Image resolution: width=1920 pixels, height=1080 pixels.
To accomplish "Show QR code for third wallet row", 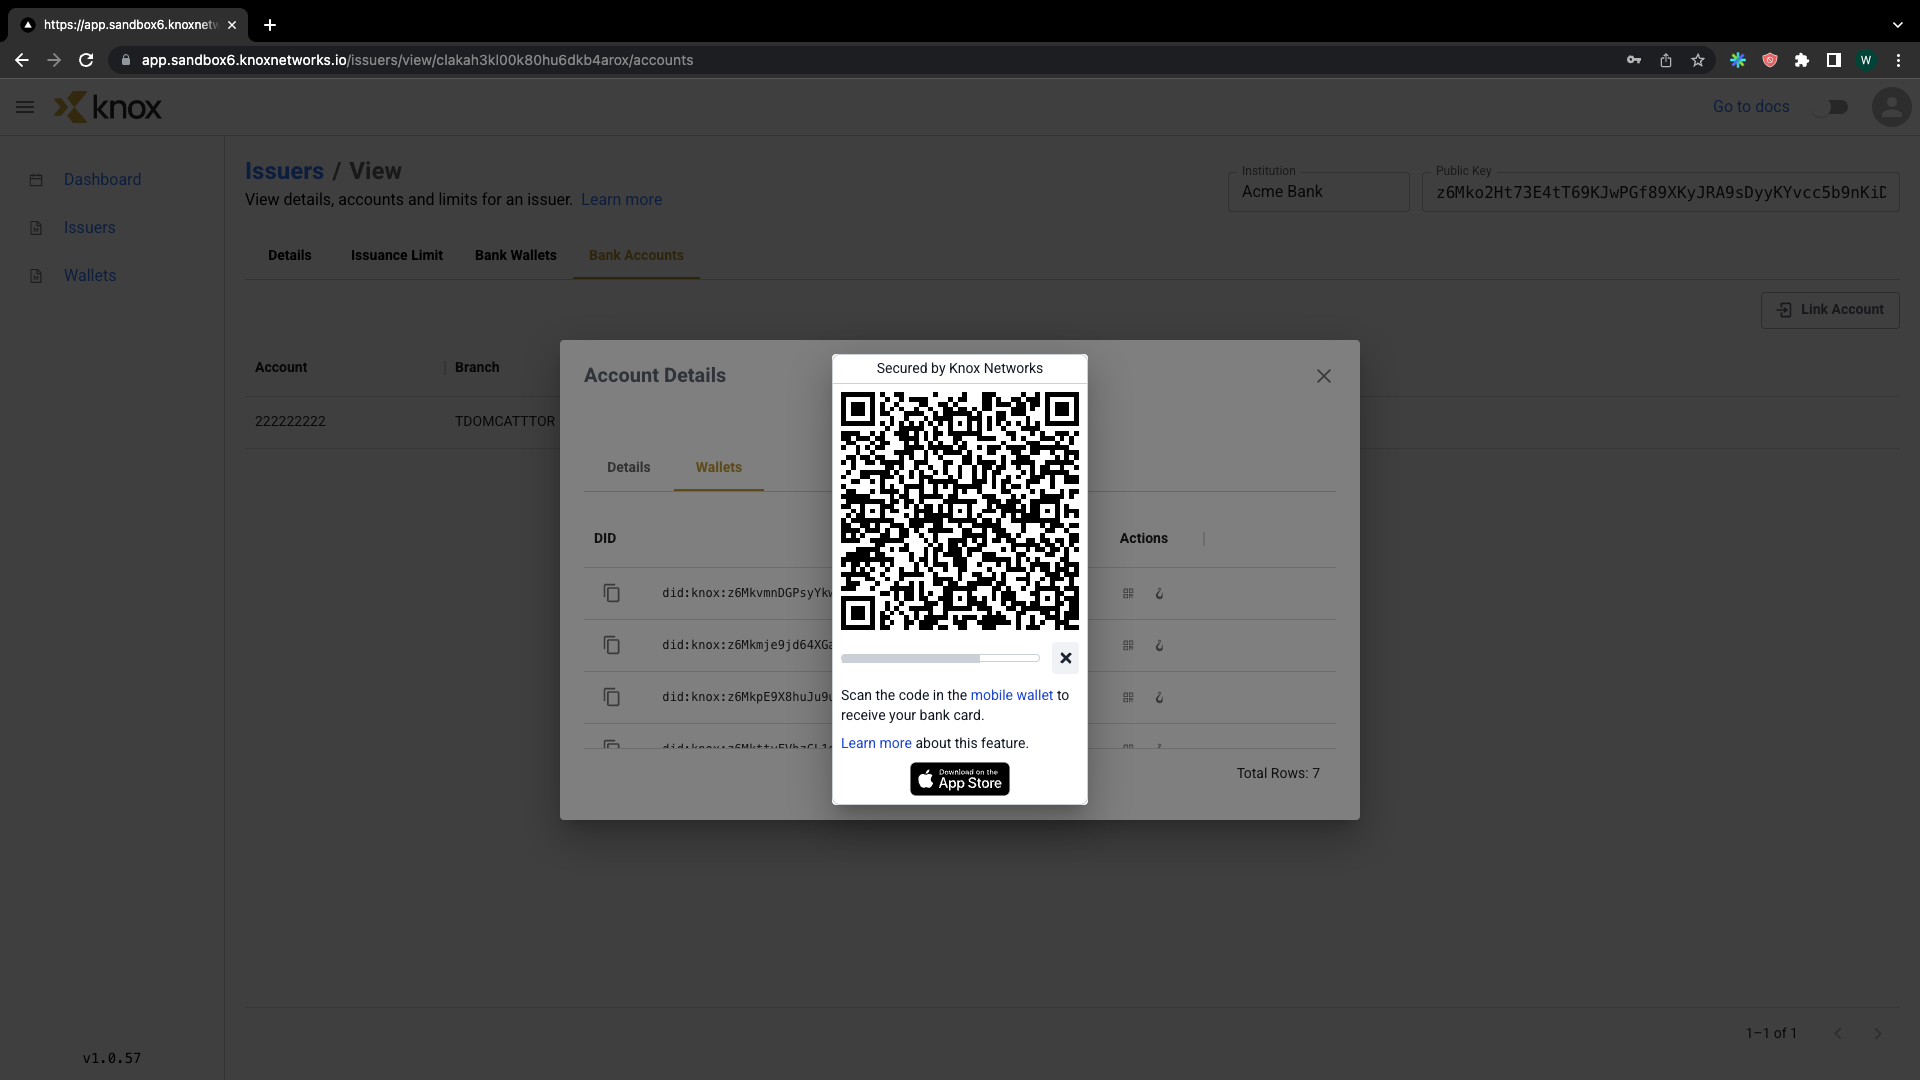I will (x=1128, y=697).
